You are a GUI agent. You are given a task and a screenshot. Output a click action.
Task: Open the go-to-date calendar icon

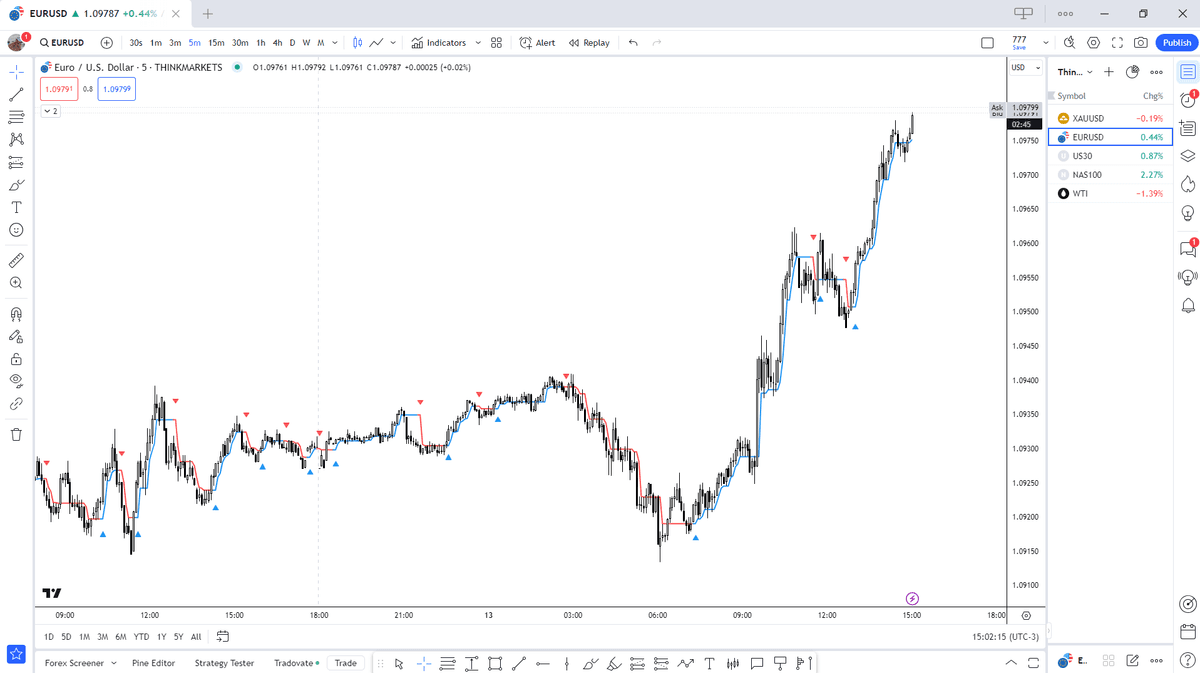click(x=222, y=636)
